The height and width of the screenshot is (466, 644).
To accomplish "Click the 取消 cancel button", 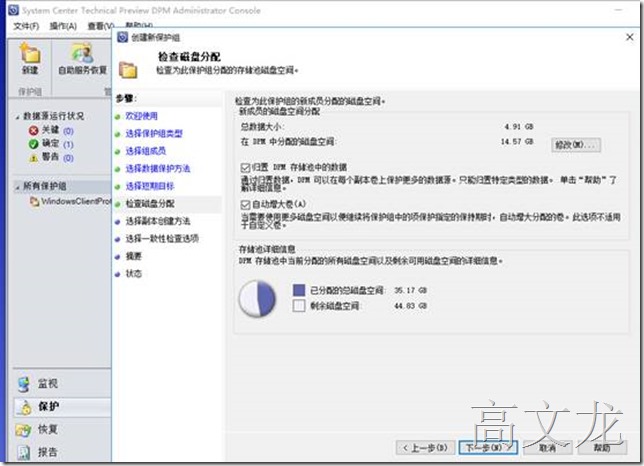I will [547, 448].
